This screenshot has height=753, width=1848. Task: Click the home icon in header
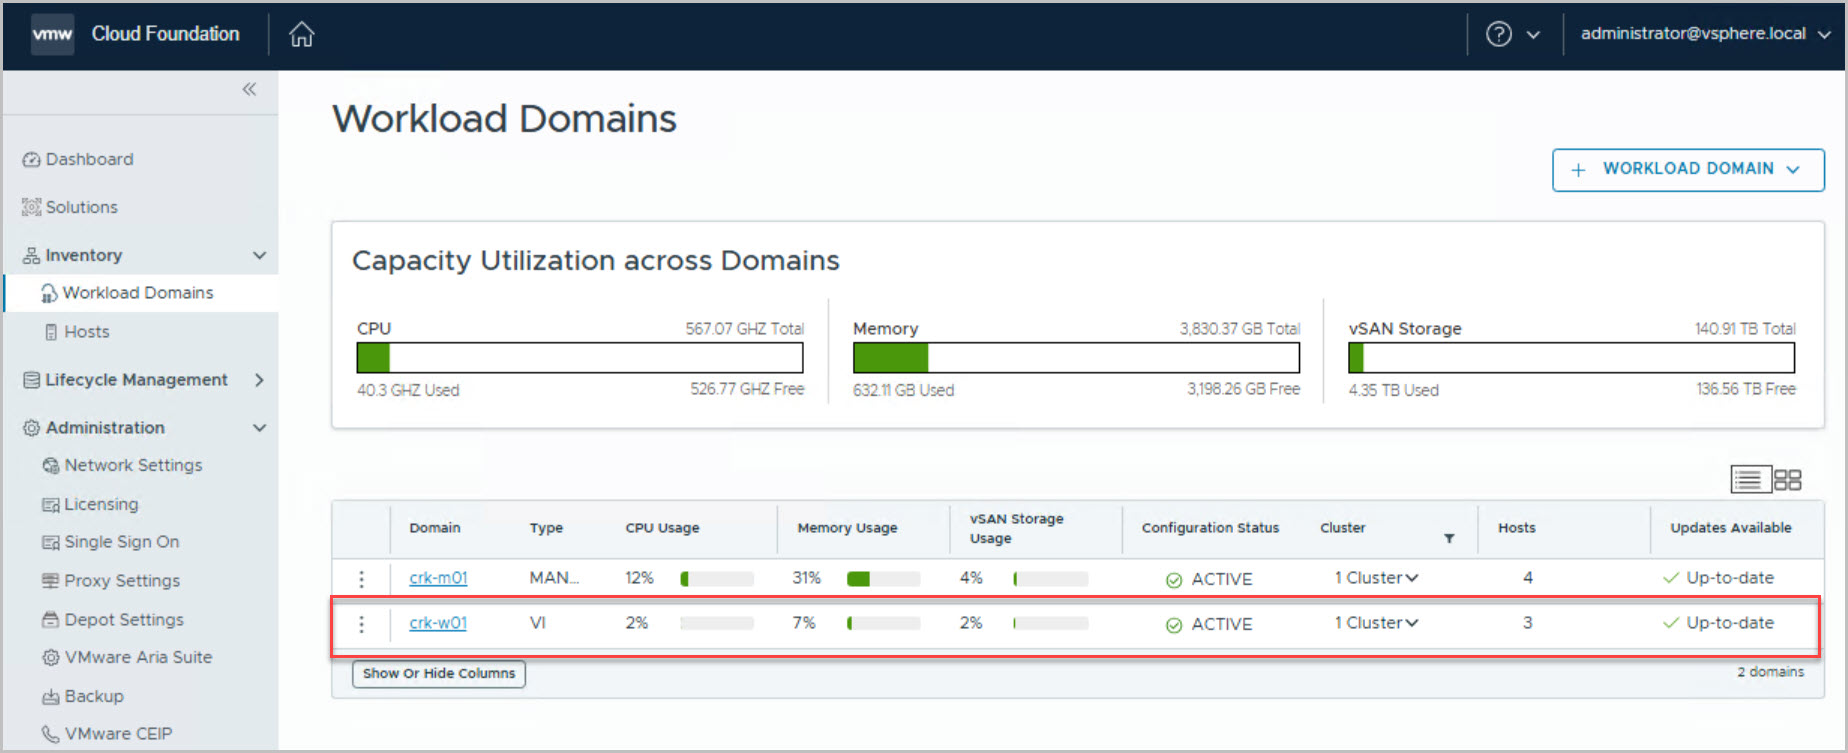[x=301, y=35]
